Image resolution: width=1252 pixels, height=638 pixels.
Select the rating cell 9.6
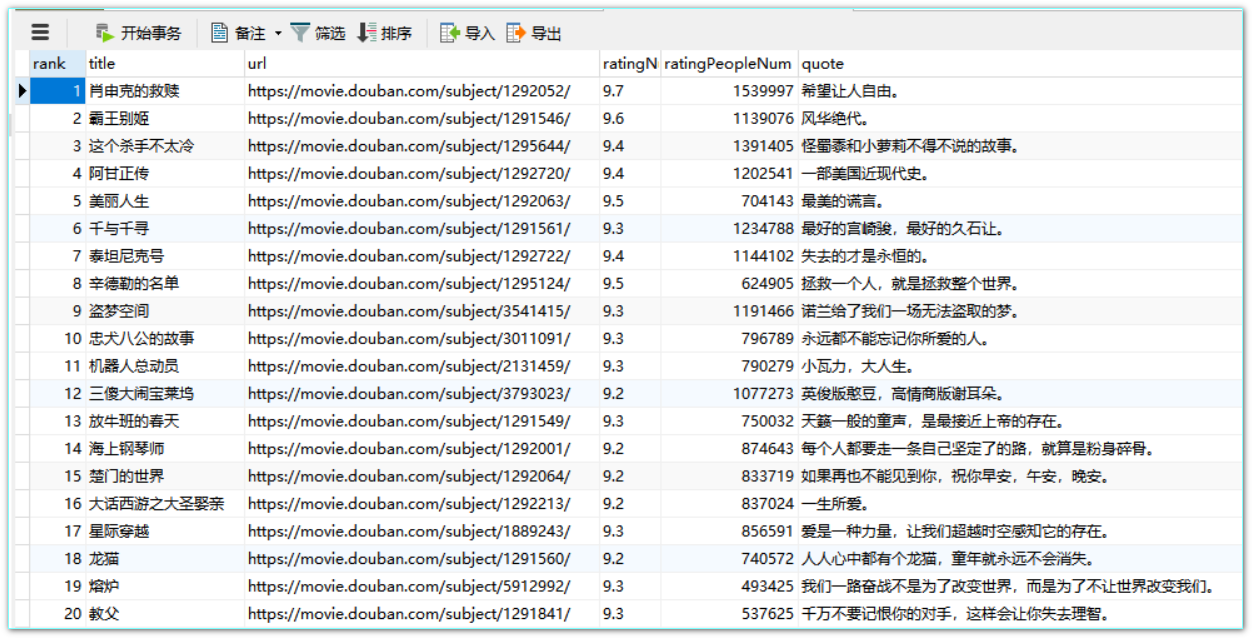point(630,119)
